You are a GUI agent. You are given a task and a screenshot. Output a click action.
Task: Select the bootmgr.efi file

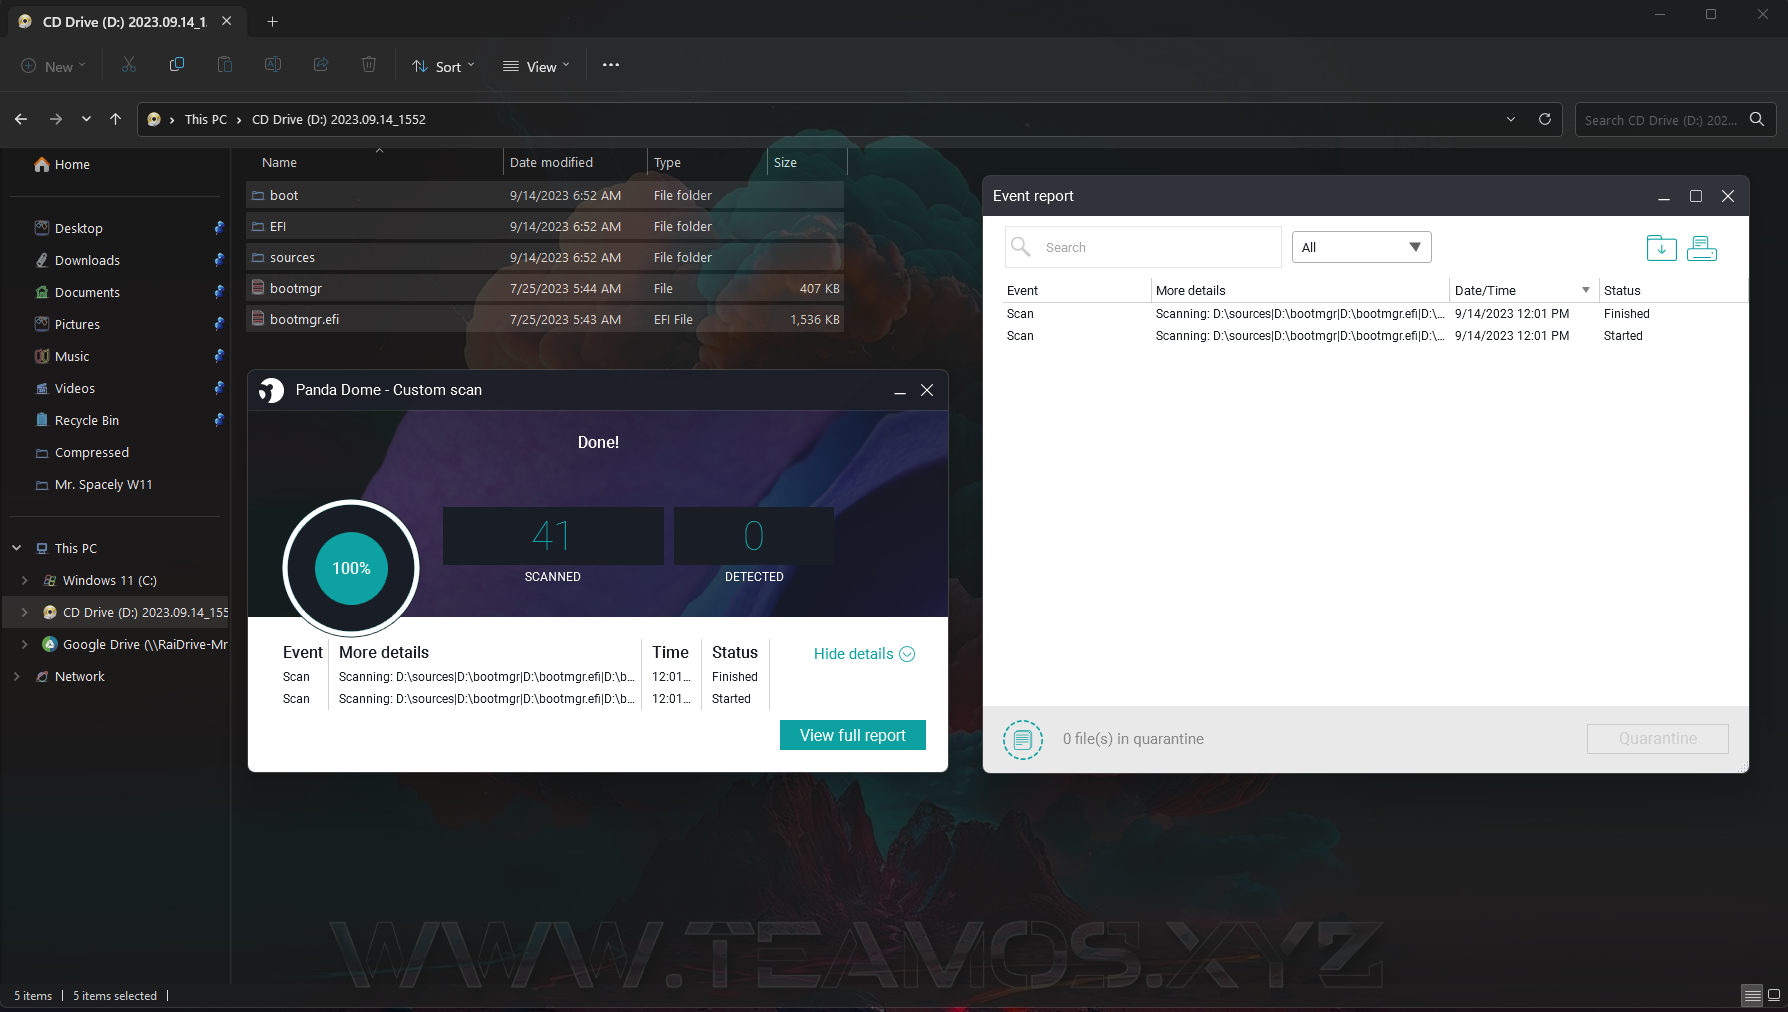click(546, 319)
